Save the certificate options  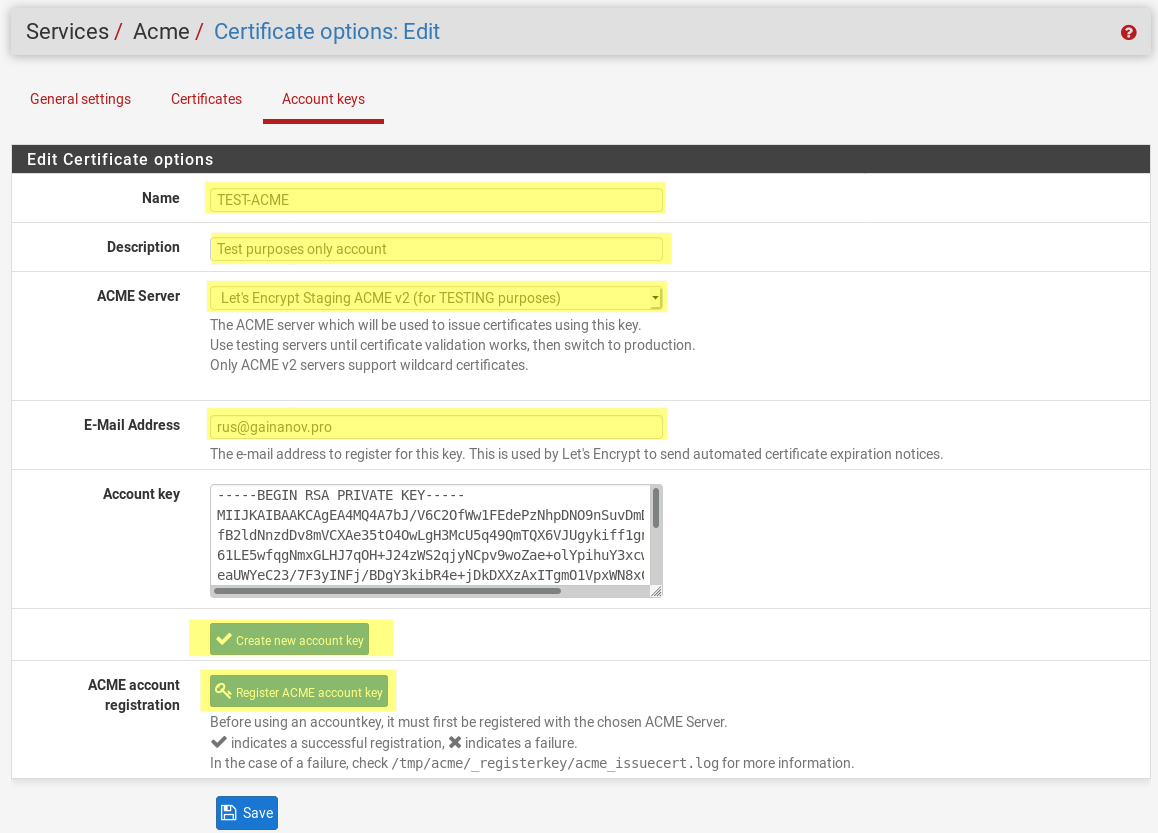[x=247, y=812]
